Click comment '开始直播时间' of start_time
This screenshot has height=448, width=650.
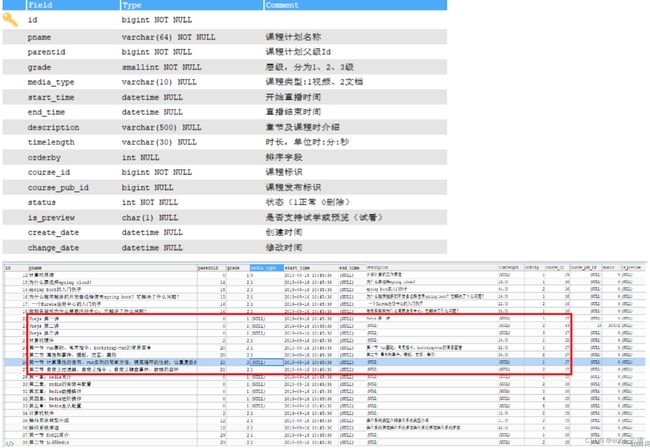coord(293,97)
